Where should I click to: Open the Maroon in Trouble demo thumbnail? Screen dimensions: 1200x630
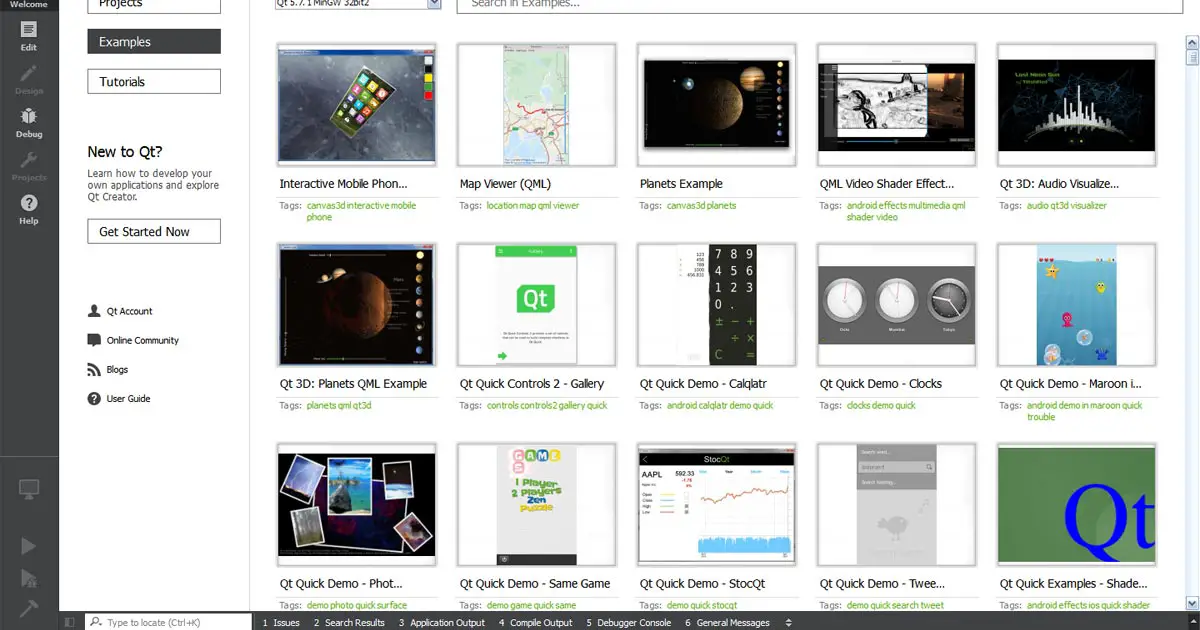coord(1077,304)
